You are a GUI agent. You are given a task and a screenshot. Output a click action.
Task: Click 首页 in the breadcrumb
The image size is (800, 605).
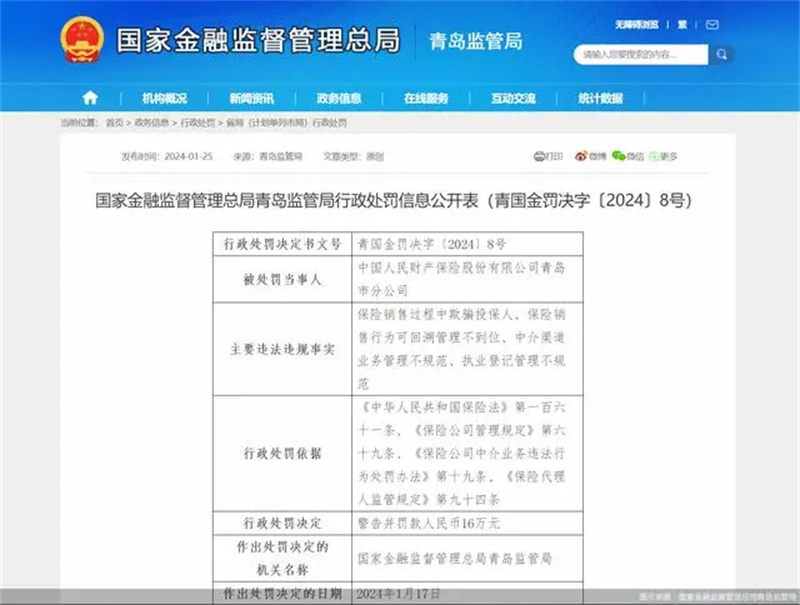coord(114,122)
